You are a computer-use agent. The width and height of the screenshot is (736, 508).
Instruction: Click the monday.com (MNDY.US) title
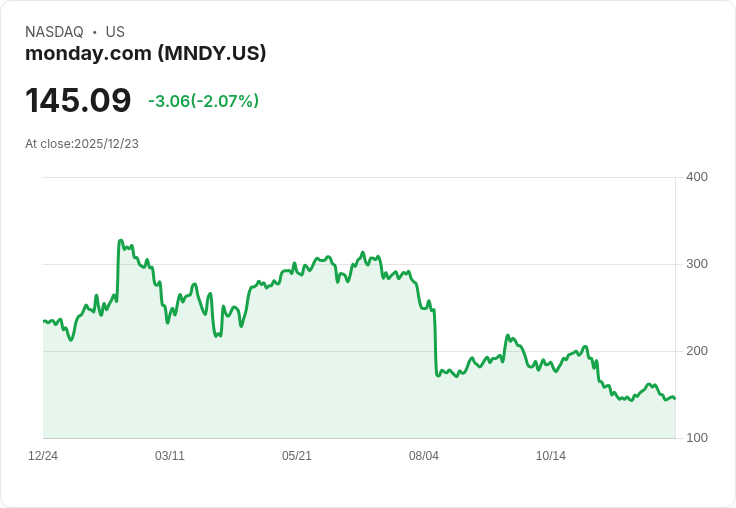tap(146, 53)
